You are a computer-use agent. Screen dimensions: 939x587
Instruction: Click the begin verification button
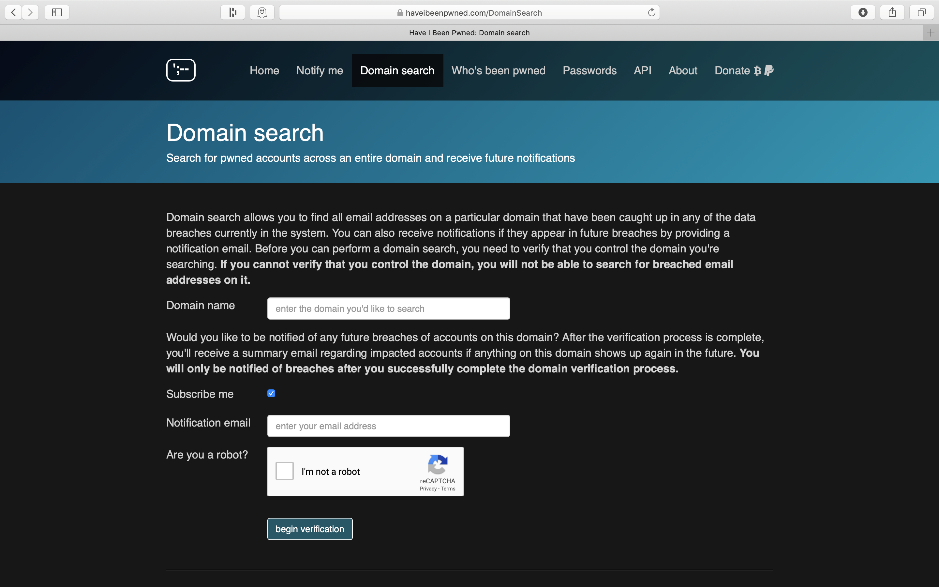point(310,529)
